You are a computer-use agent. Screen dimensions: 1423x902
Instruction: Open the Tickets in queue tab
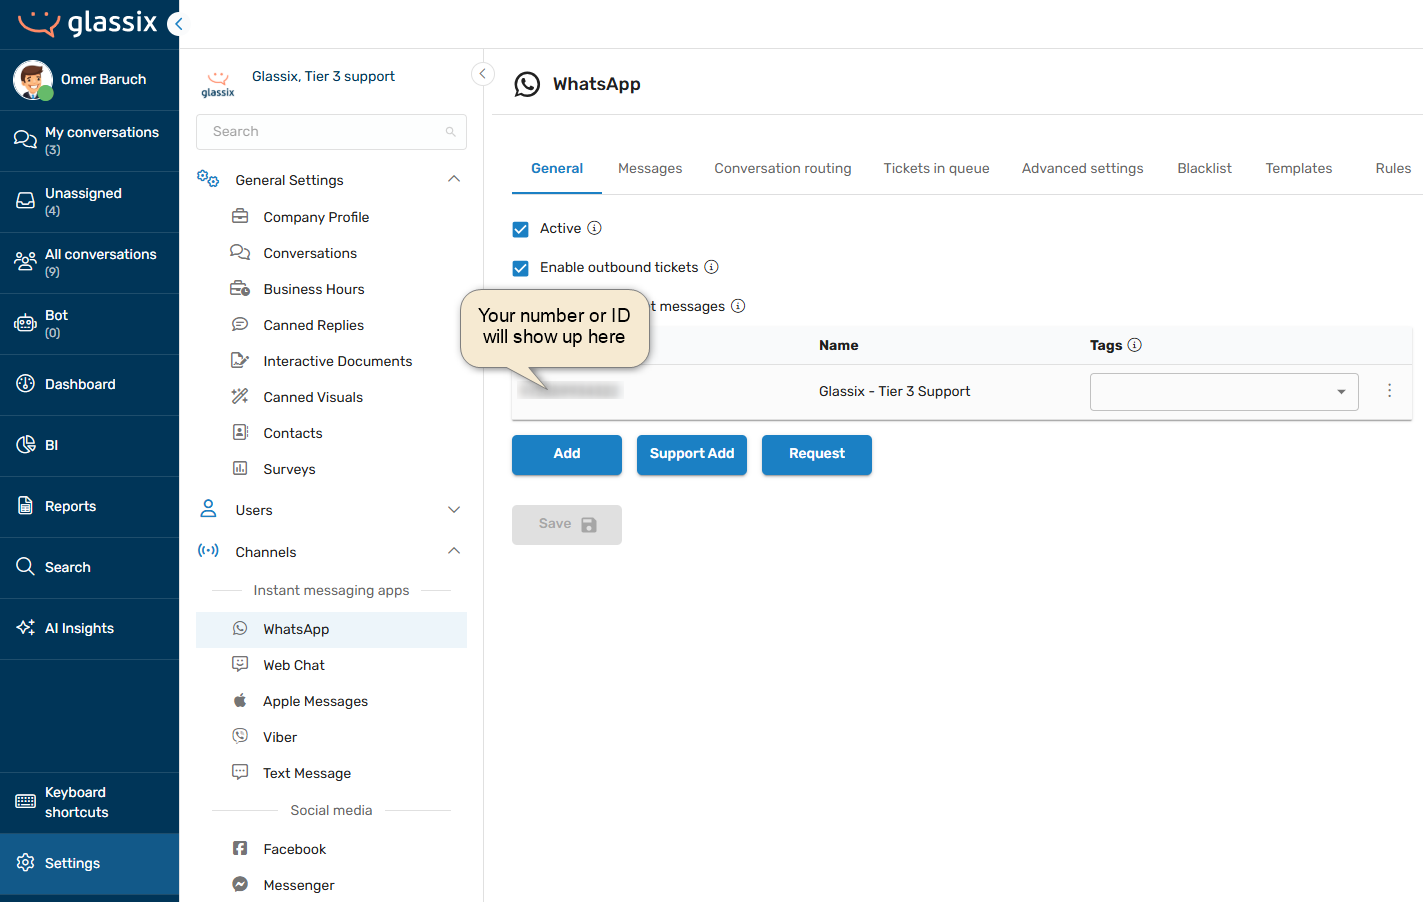936,168
